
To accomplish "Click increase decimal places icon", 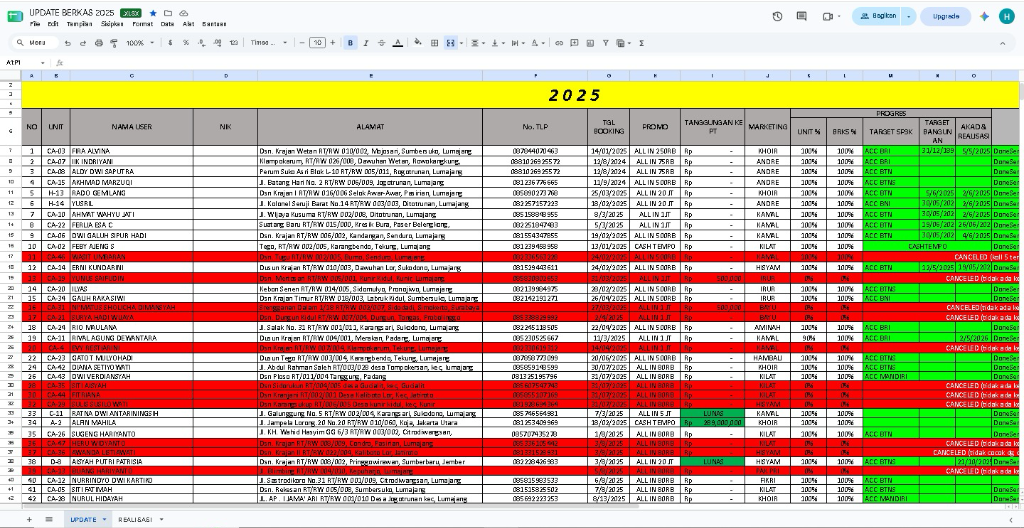I will (x=218, y=43).
